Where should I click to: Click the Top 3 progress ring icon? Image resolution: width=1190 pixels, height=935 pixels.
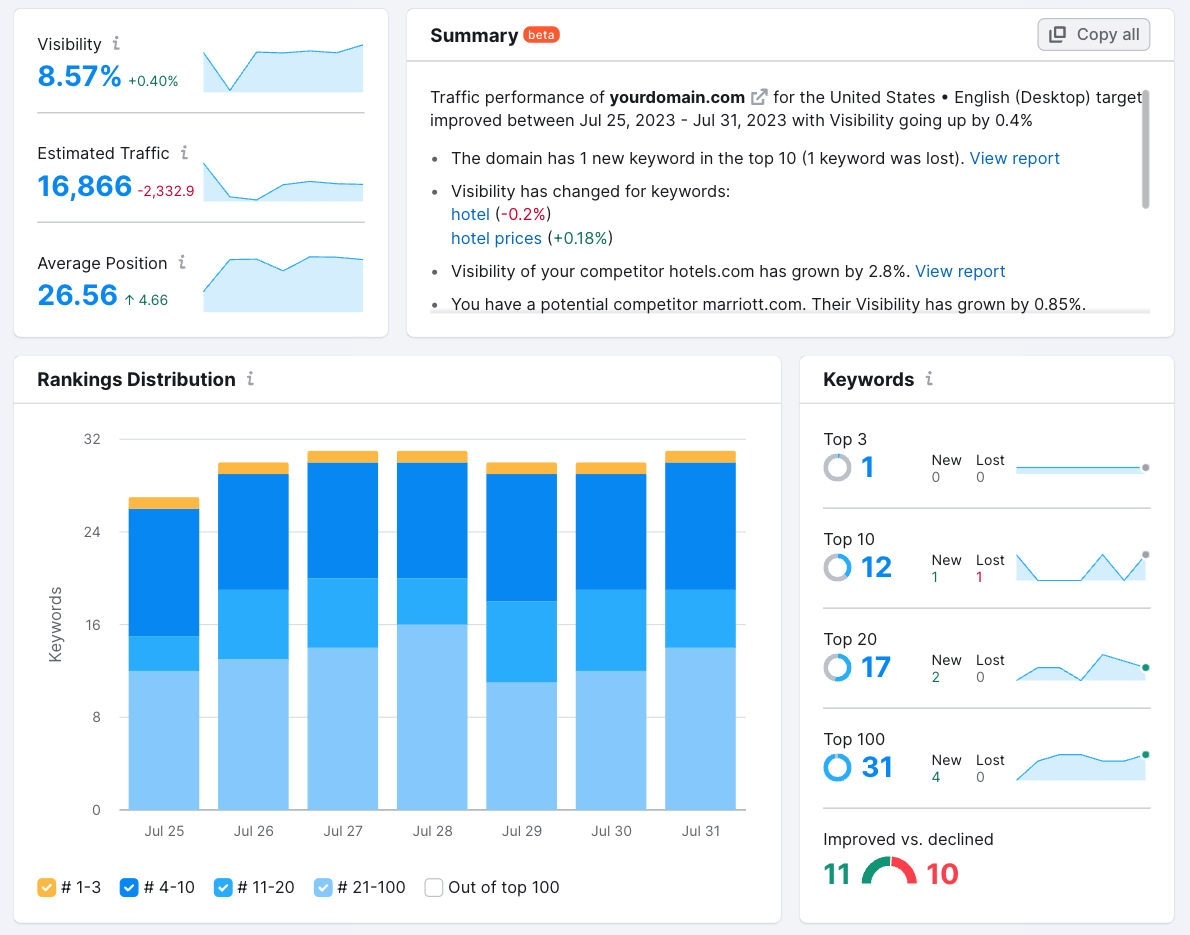pos(837,467)
